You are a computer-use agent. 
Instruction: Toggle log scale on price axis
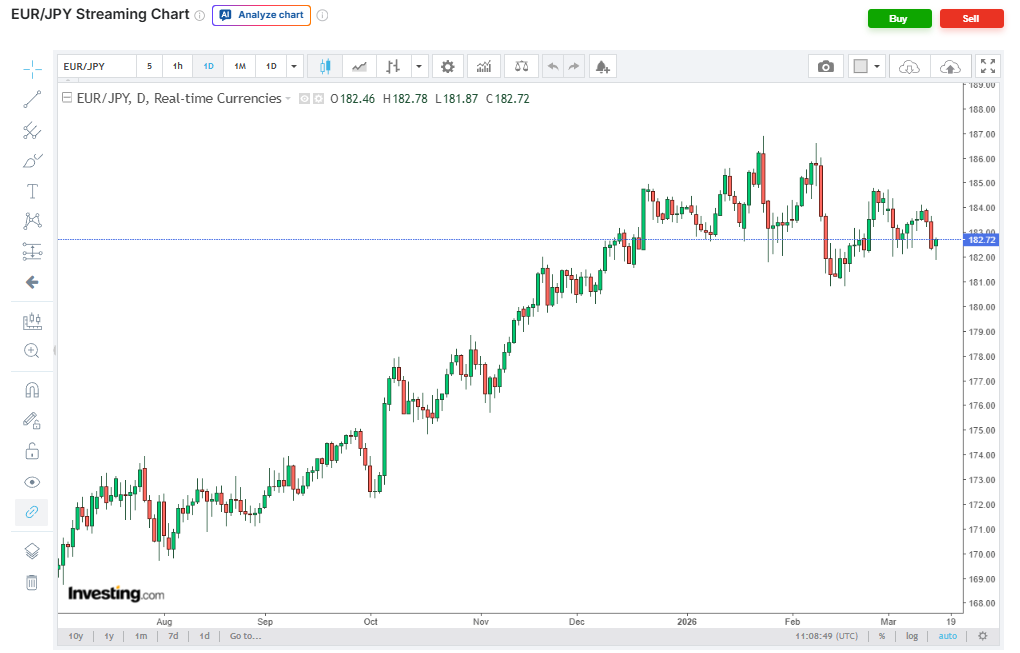tap(911, 636)
